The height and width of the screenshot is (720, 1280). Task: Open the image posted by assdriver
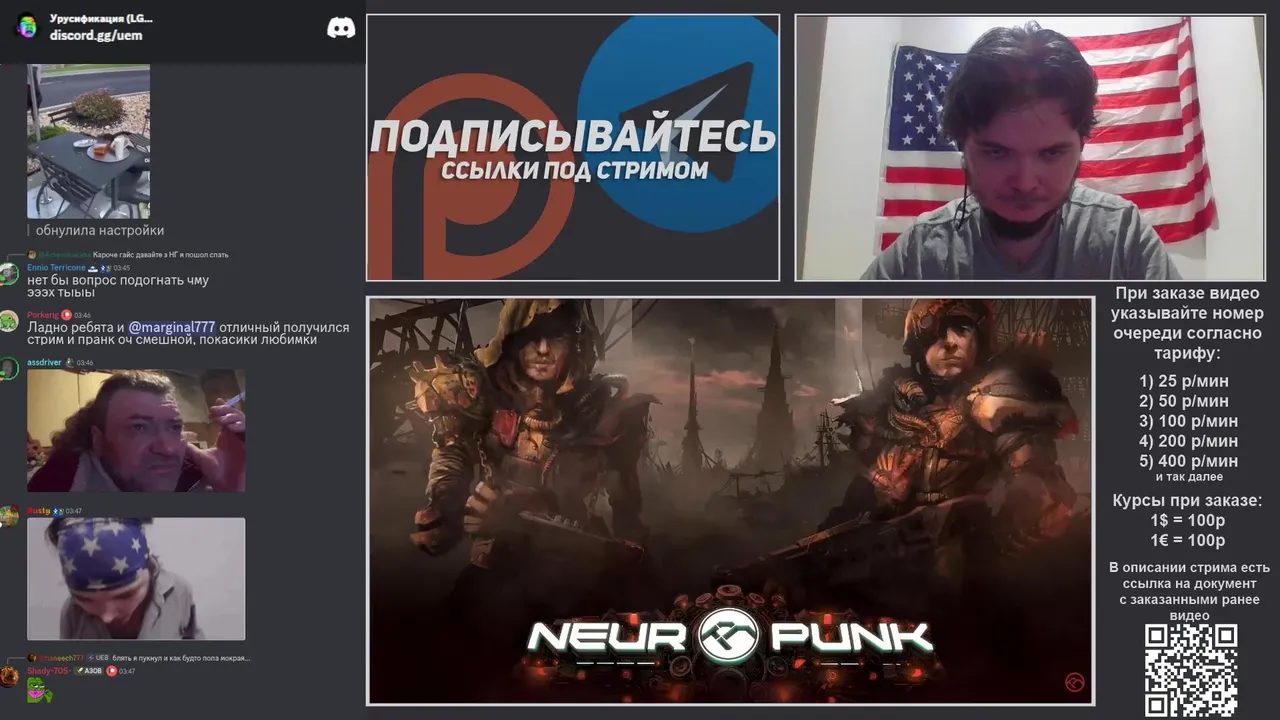pyautogui.click(x=136, y=431)
